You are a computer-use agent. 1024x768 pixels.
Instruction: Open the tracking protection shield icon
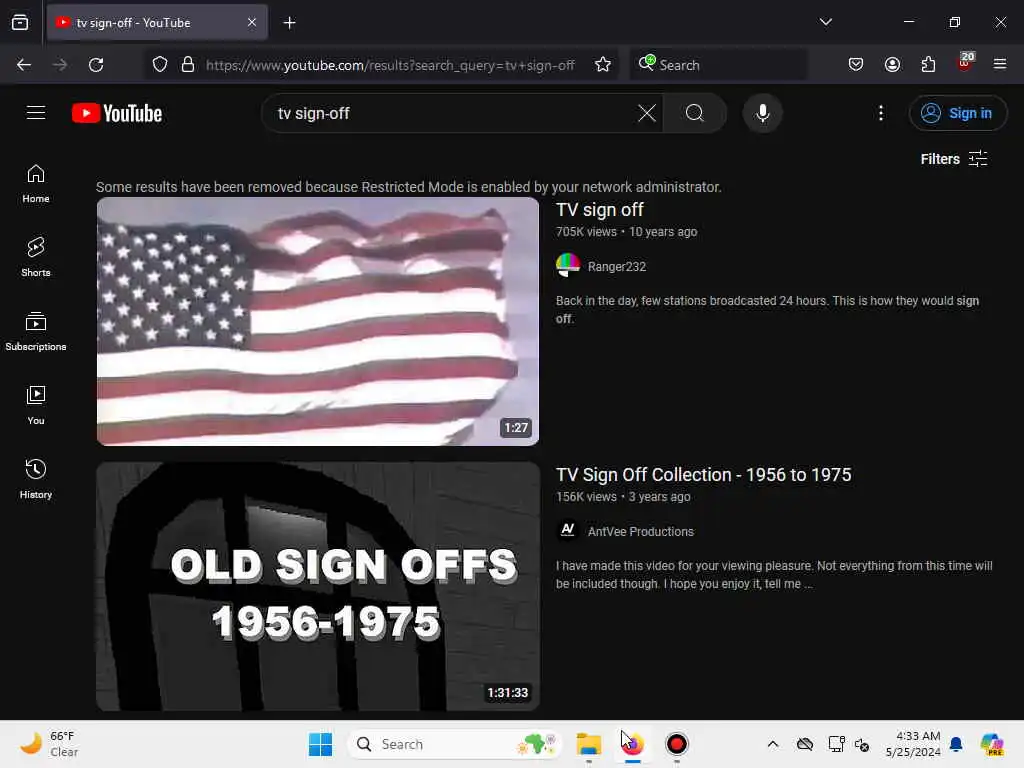click(160, 65)
